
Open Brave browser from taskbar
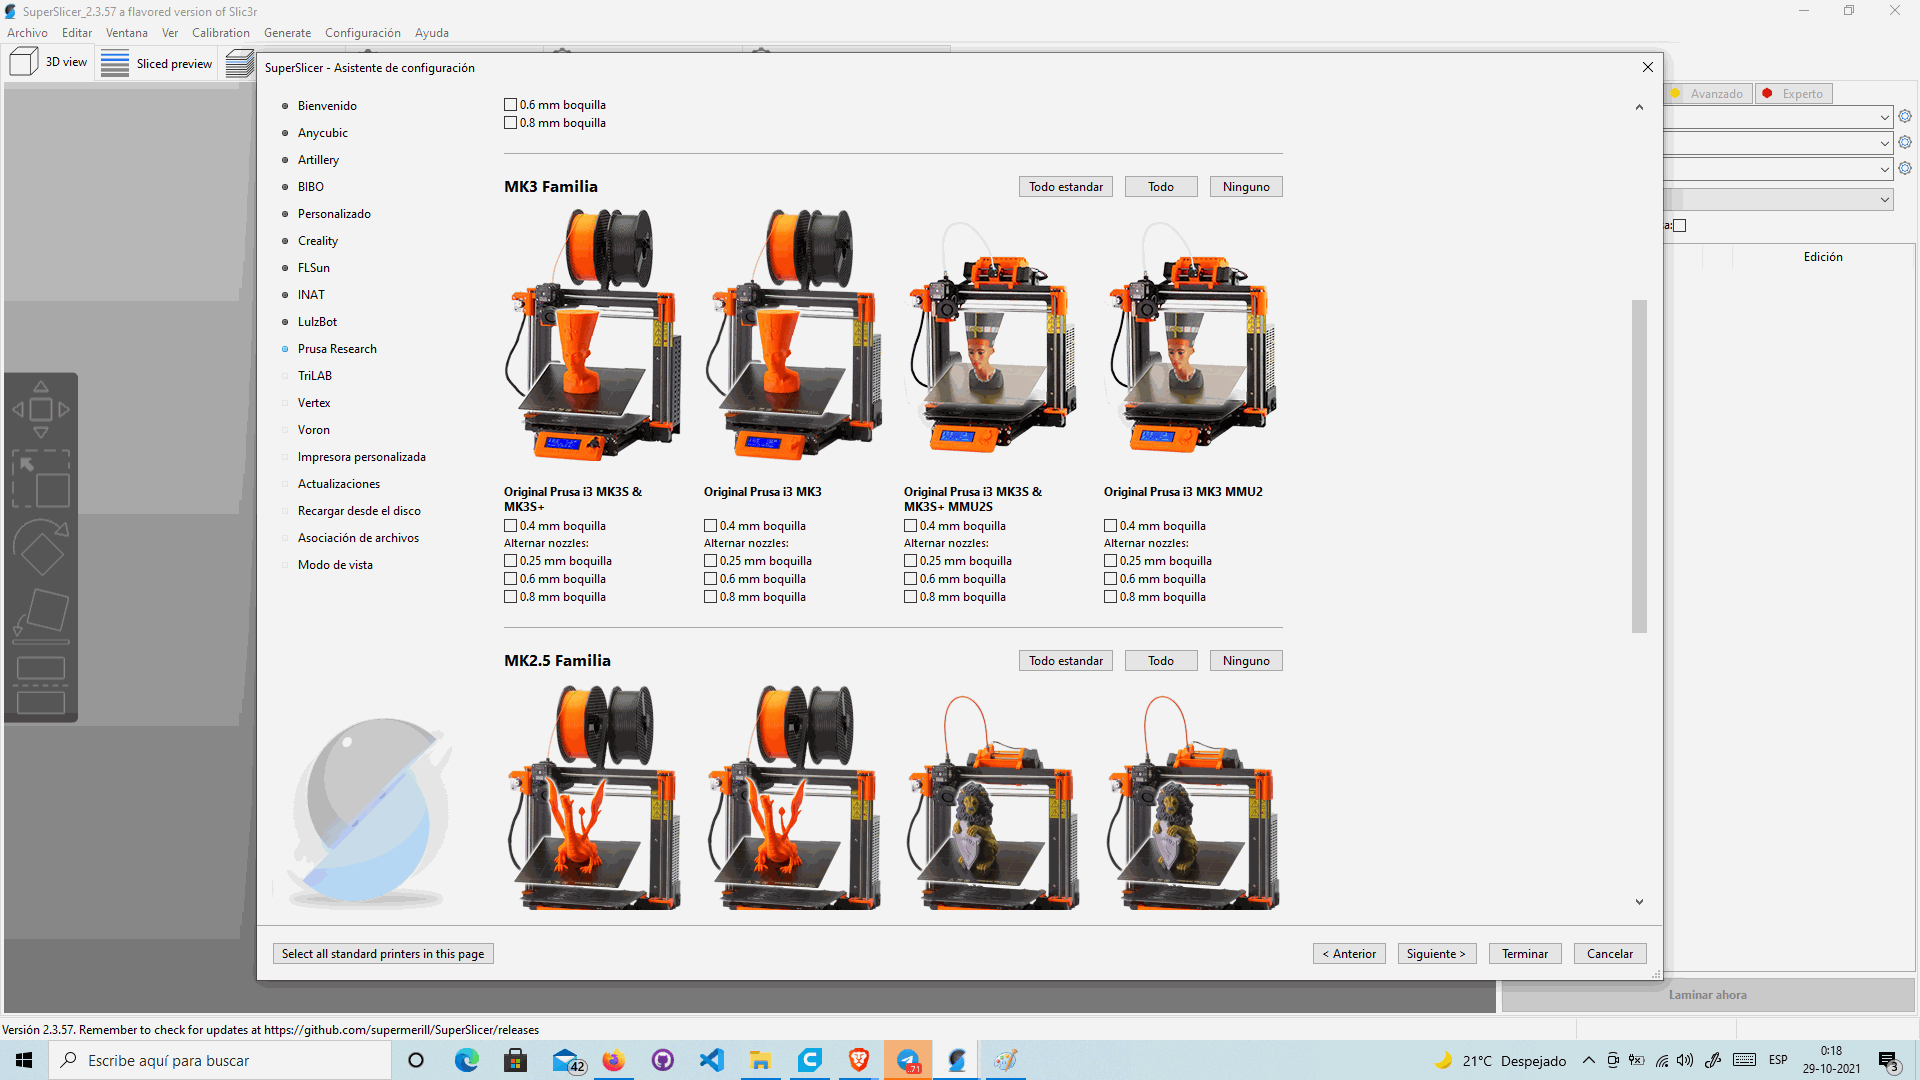858,1060
